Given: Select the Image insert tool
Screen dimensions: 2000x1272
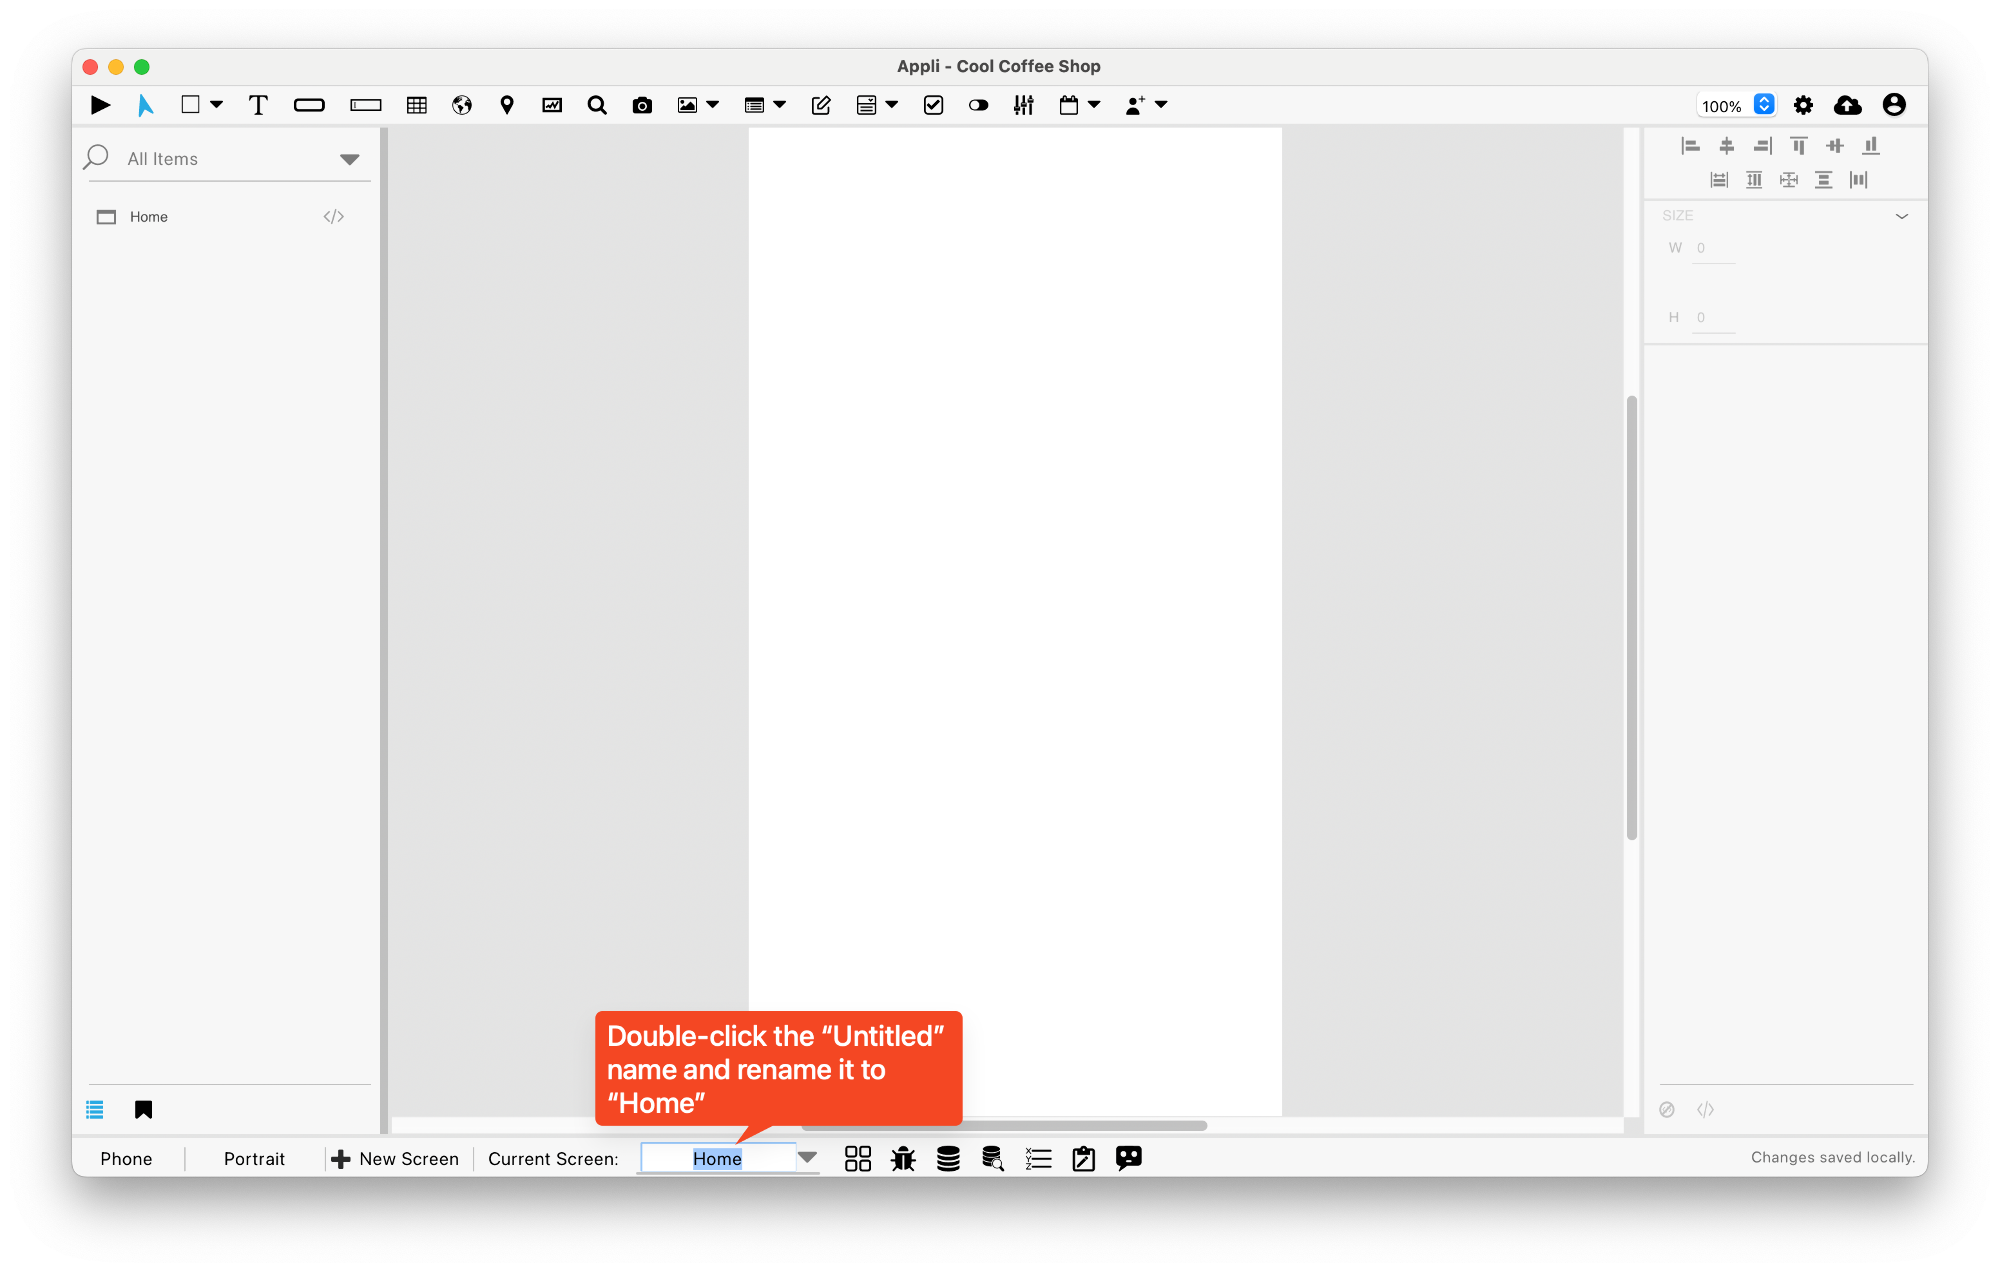Looking at the screenshot, I should point(687,105).
